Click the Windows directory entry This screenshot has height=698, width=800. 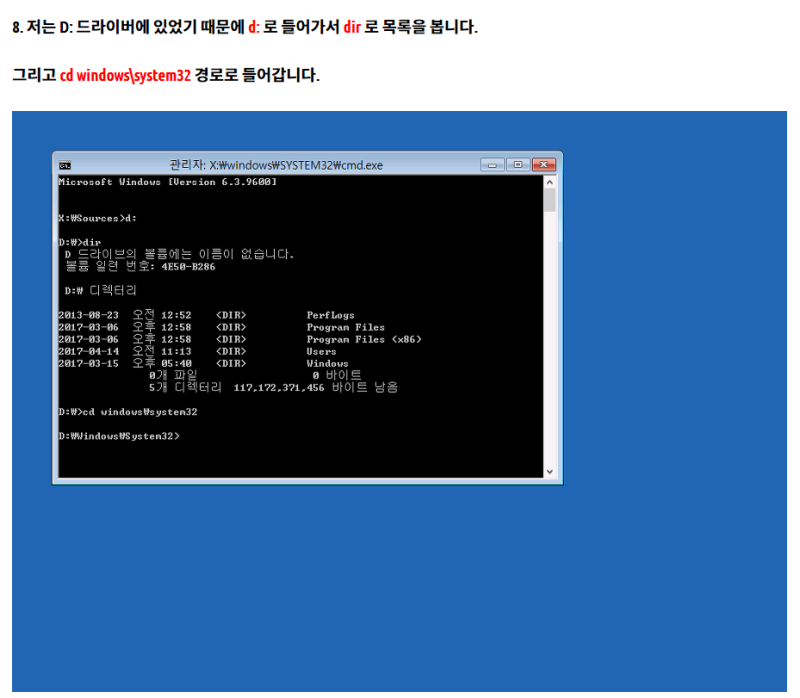point(327,363)
